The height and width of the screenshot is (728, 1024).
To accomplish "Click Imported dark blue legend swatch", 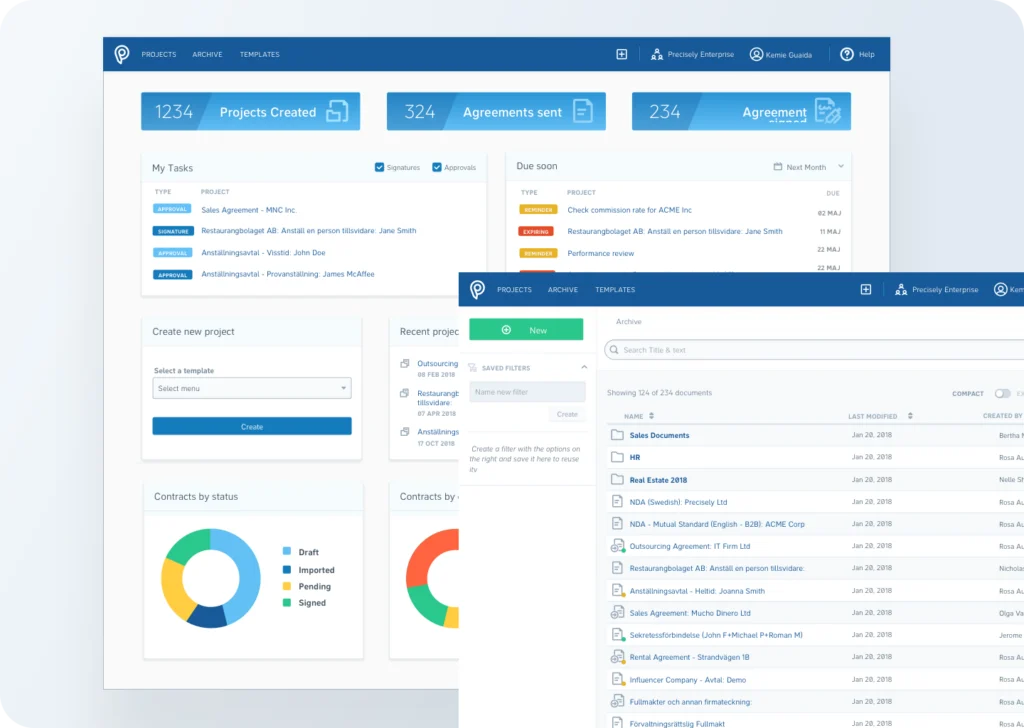I will pos(287,569).
